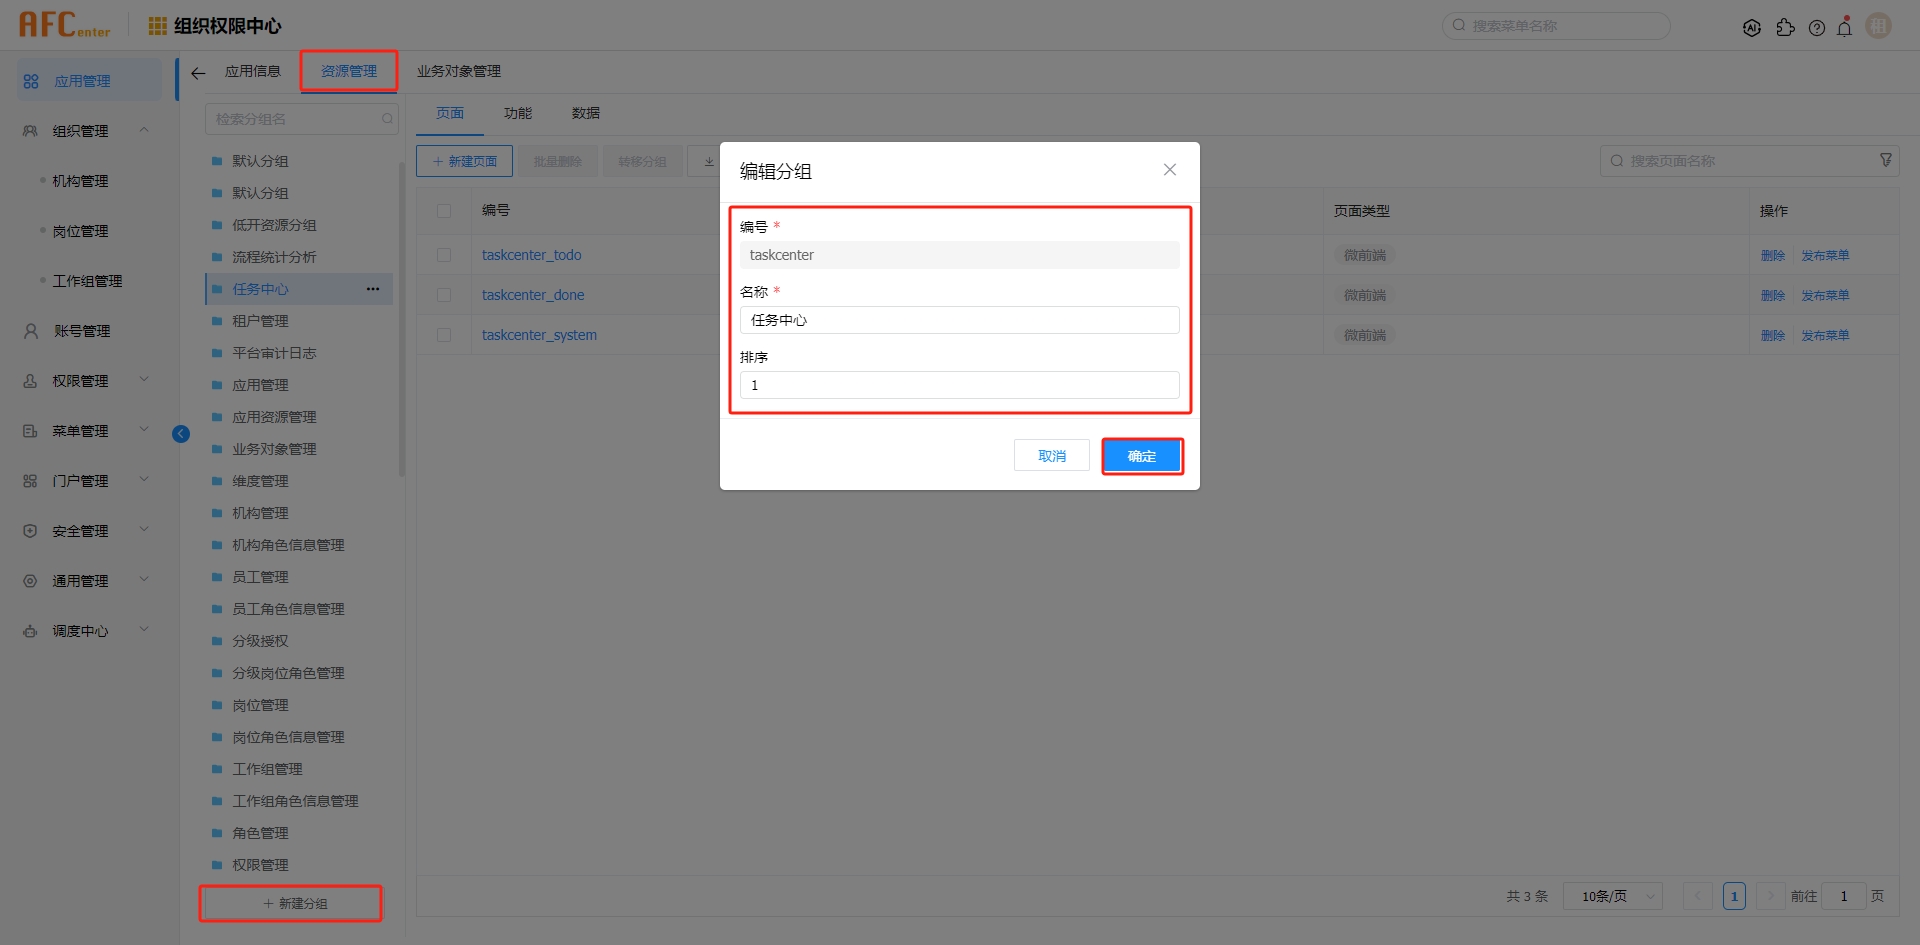Open the user avatar menu at top right

click(1878, 25)
